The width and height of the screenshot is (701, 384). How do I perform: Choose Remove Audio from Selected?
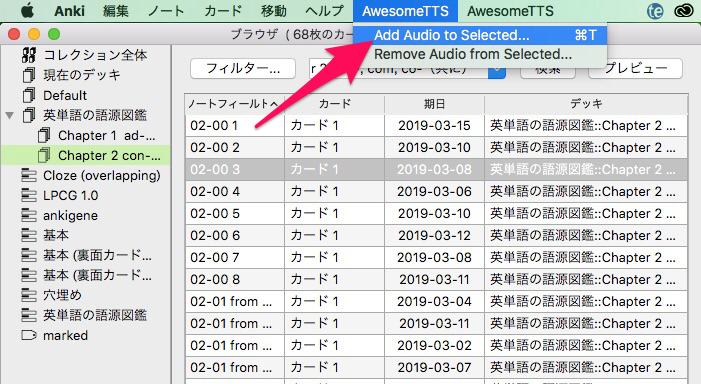click(x=480, y=54)
